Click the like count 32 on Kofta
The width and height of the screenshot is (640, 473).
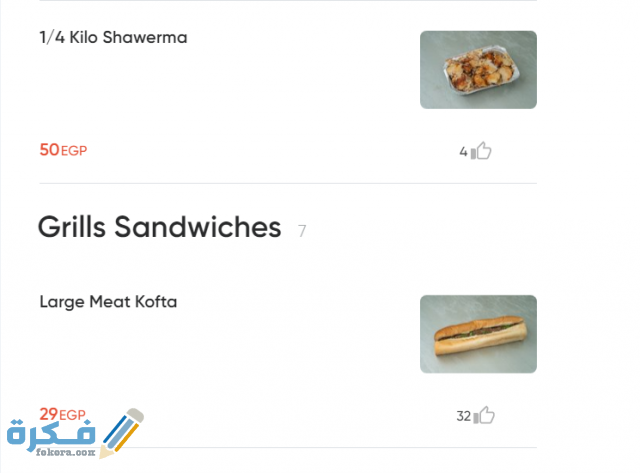(463, 416)
